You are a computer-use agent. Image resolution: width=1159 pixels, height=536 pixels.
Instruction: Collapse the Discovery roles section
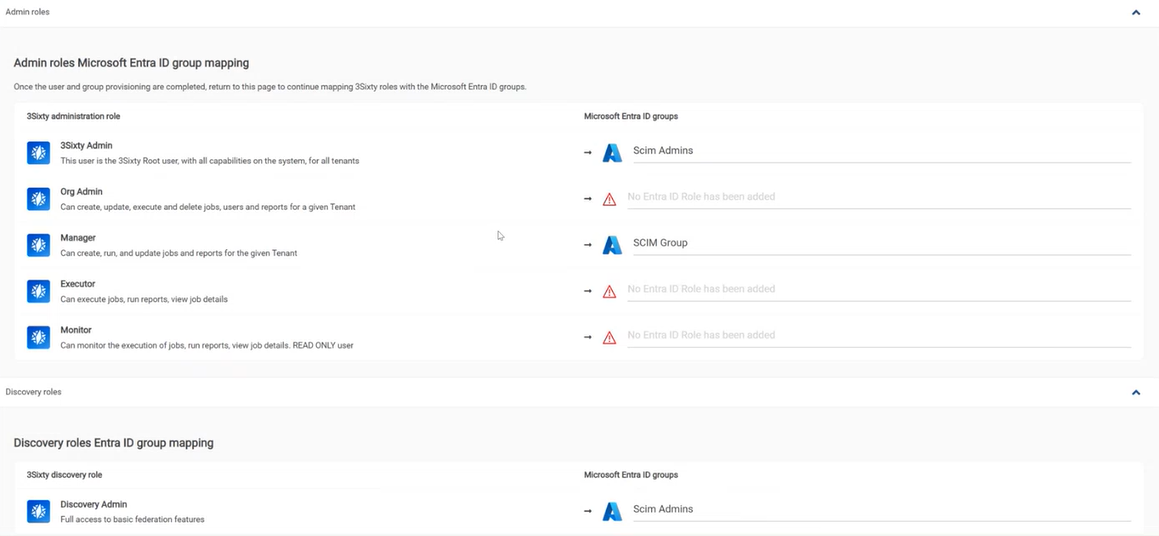coord(1136,392)
